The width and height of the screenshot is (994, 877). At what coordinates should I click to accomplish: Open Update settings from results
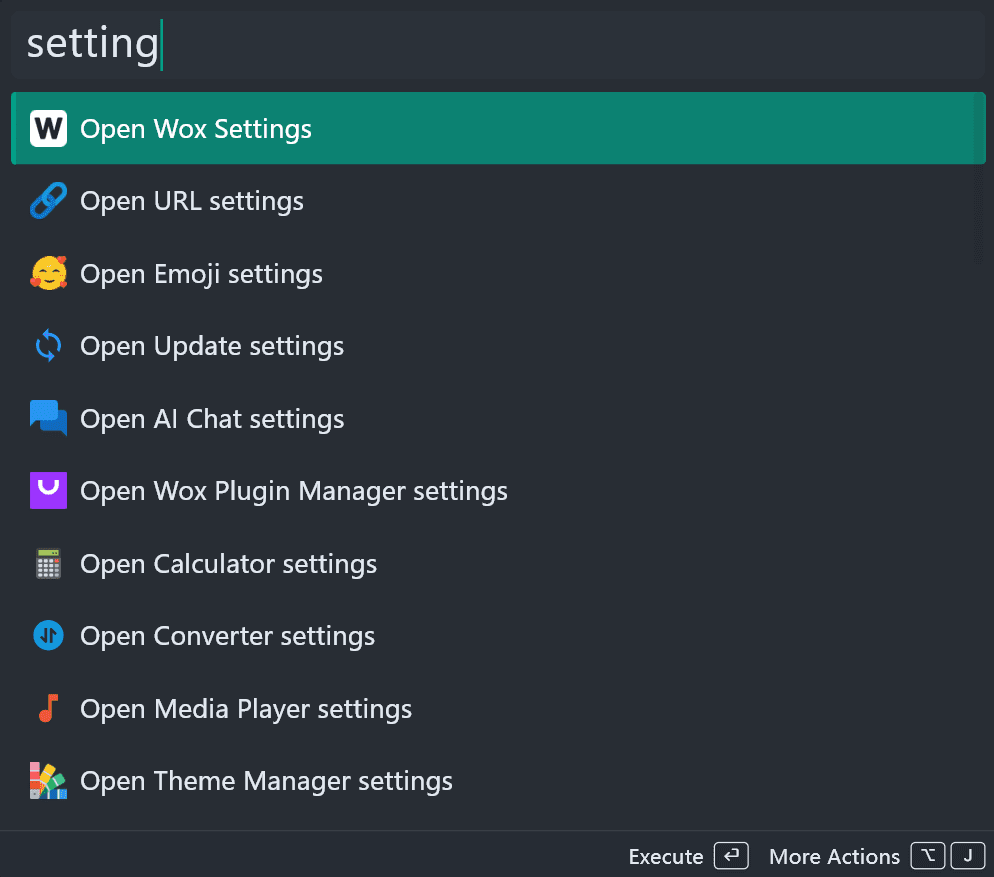point(498,346)
